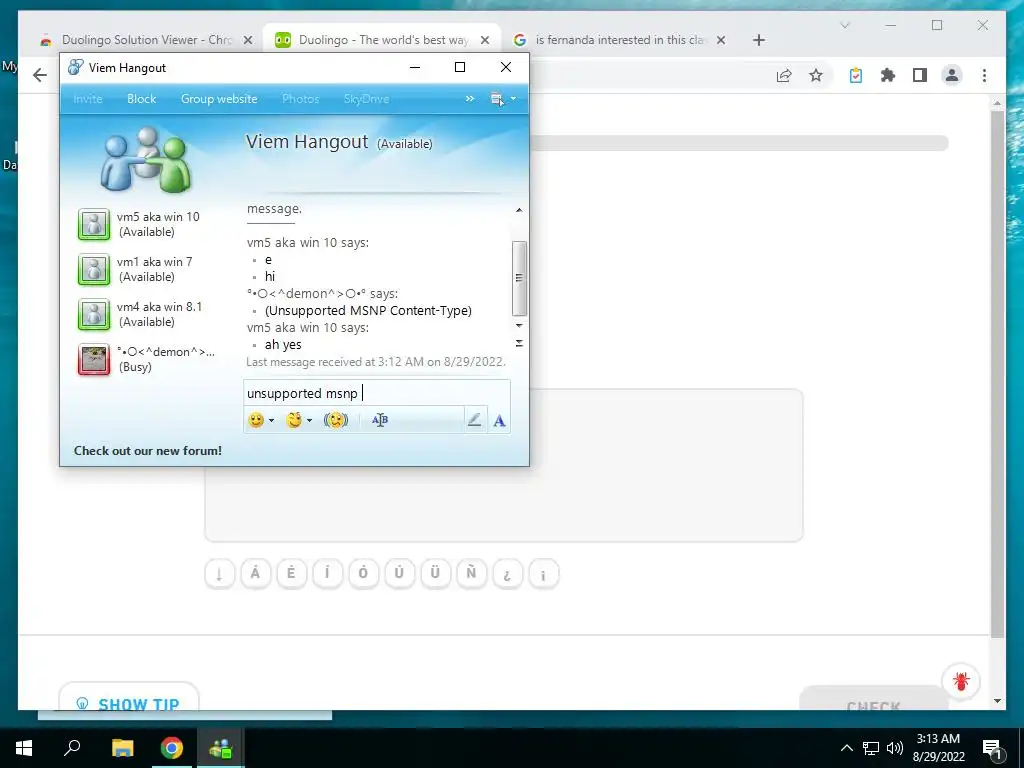Open the smiley emoticon picker
This screenshot has width=1024, height=768.
click(x=256, y=420)
